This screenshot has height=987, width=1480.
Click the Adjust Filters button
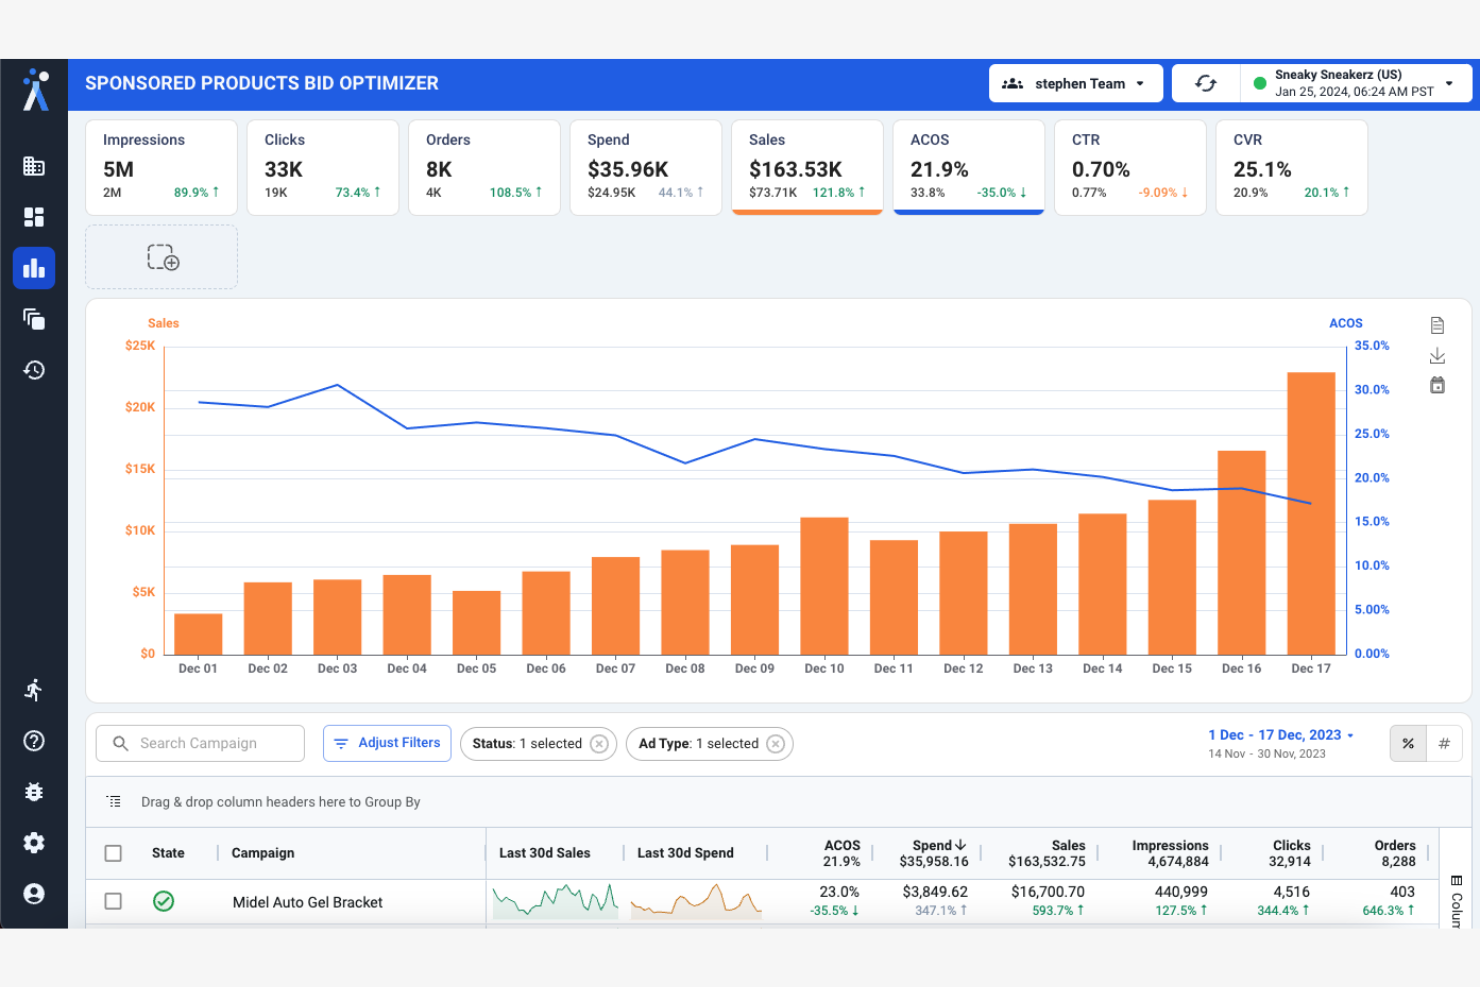click(387, 743)
